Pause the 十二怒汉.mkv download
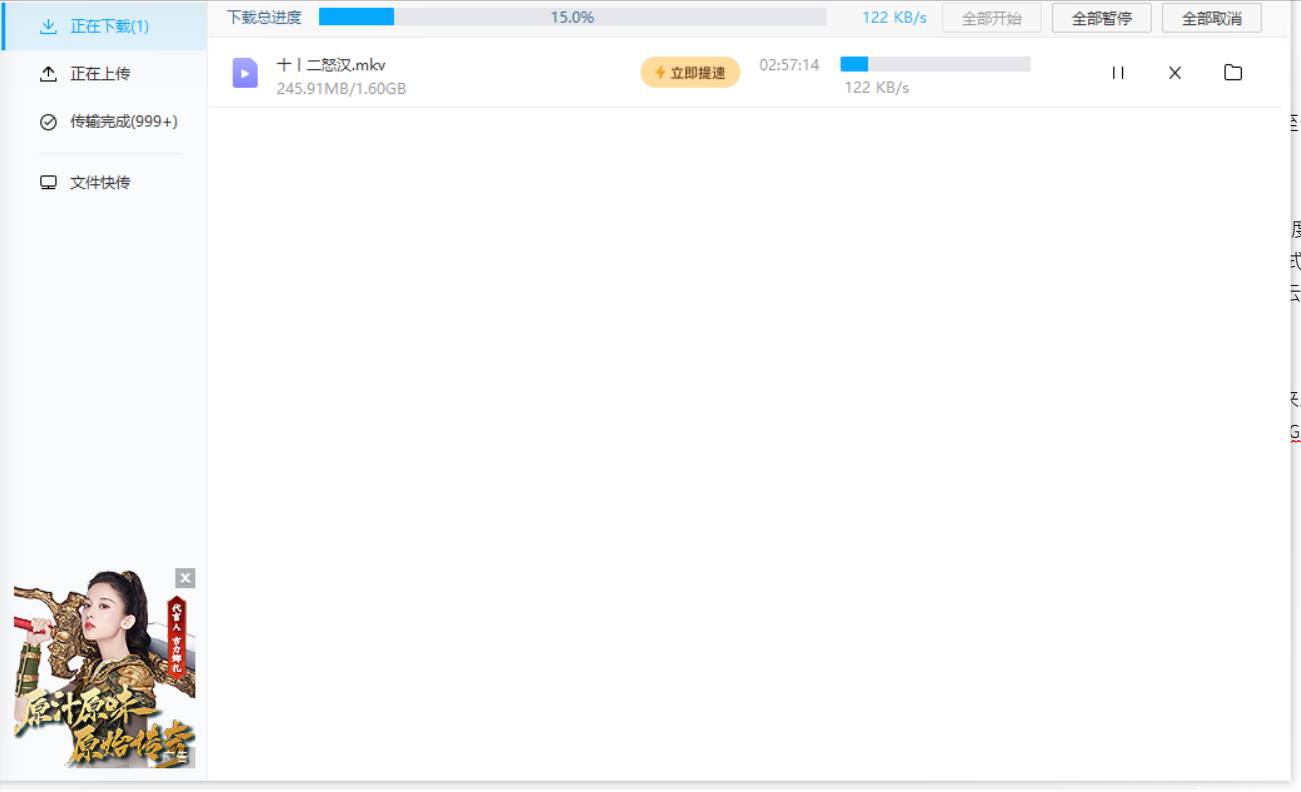This screenshot has width=1301, height=792. pos(1118,73)
